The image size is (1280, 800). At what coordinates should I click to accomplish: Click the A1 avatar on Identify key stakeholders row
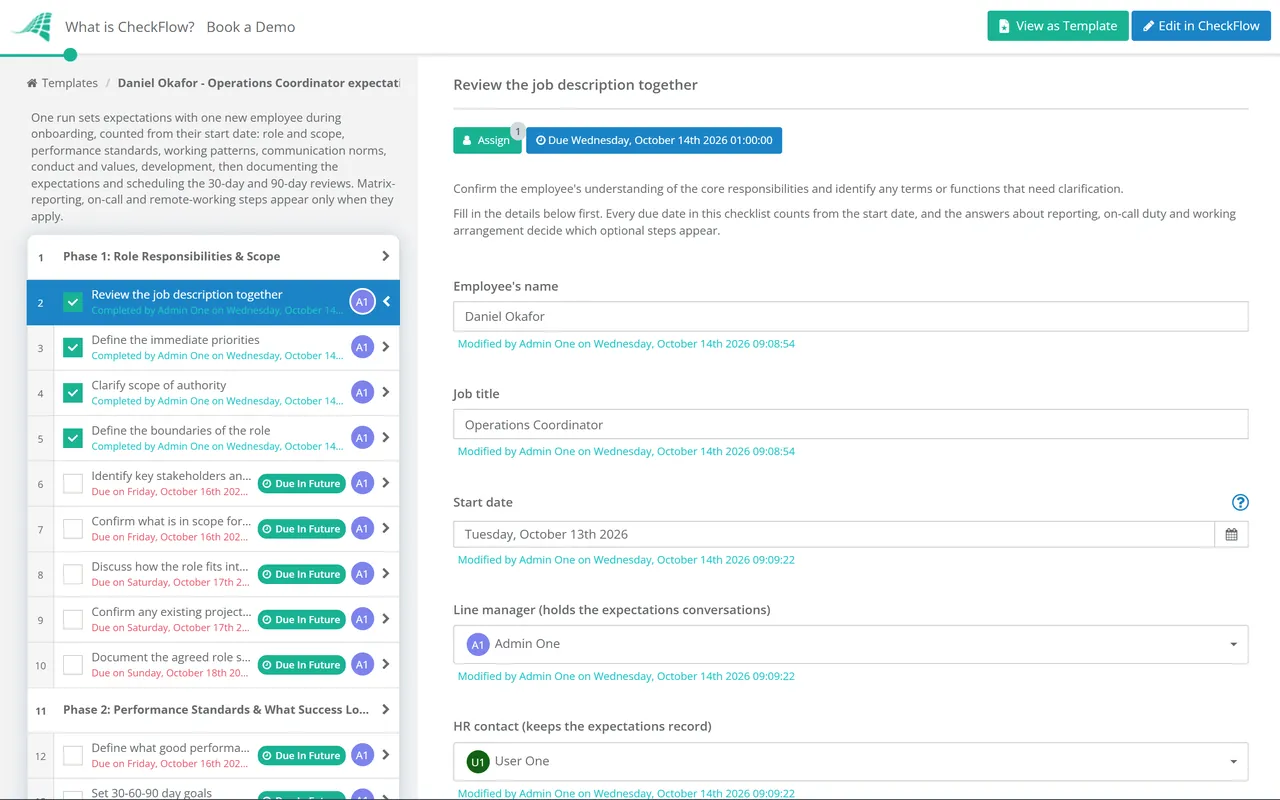click(362, 483)
